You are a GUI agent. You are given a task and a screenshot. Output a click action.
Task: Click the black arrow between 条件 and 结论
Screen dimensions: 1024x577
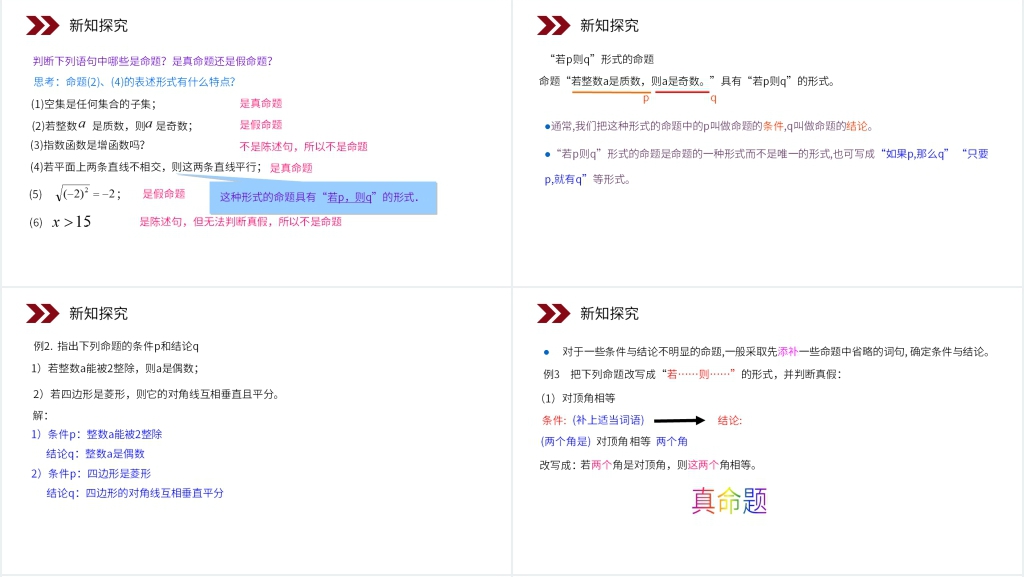pyautogui.click(x=679, y=421)
